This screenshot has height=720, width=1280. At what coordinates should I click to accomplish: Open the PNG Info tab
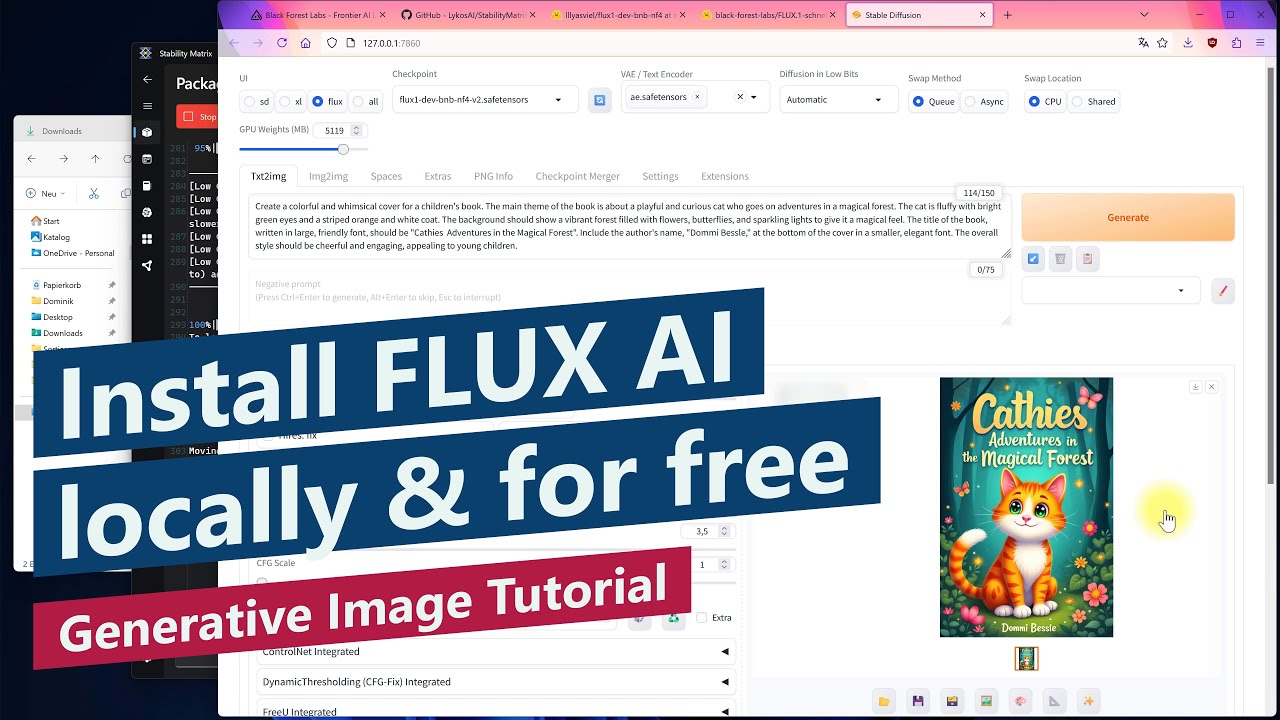(x=493, y=176)
